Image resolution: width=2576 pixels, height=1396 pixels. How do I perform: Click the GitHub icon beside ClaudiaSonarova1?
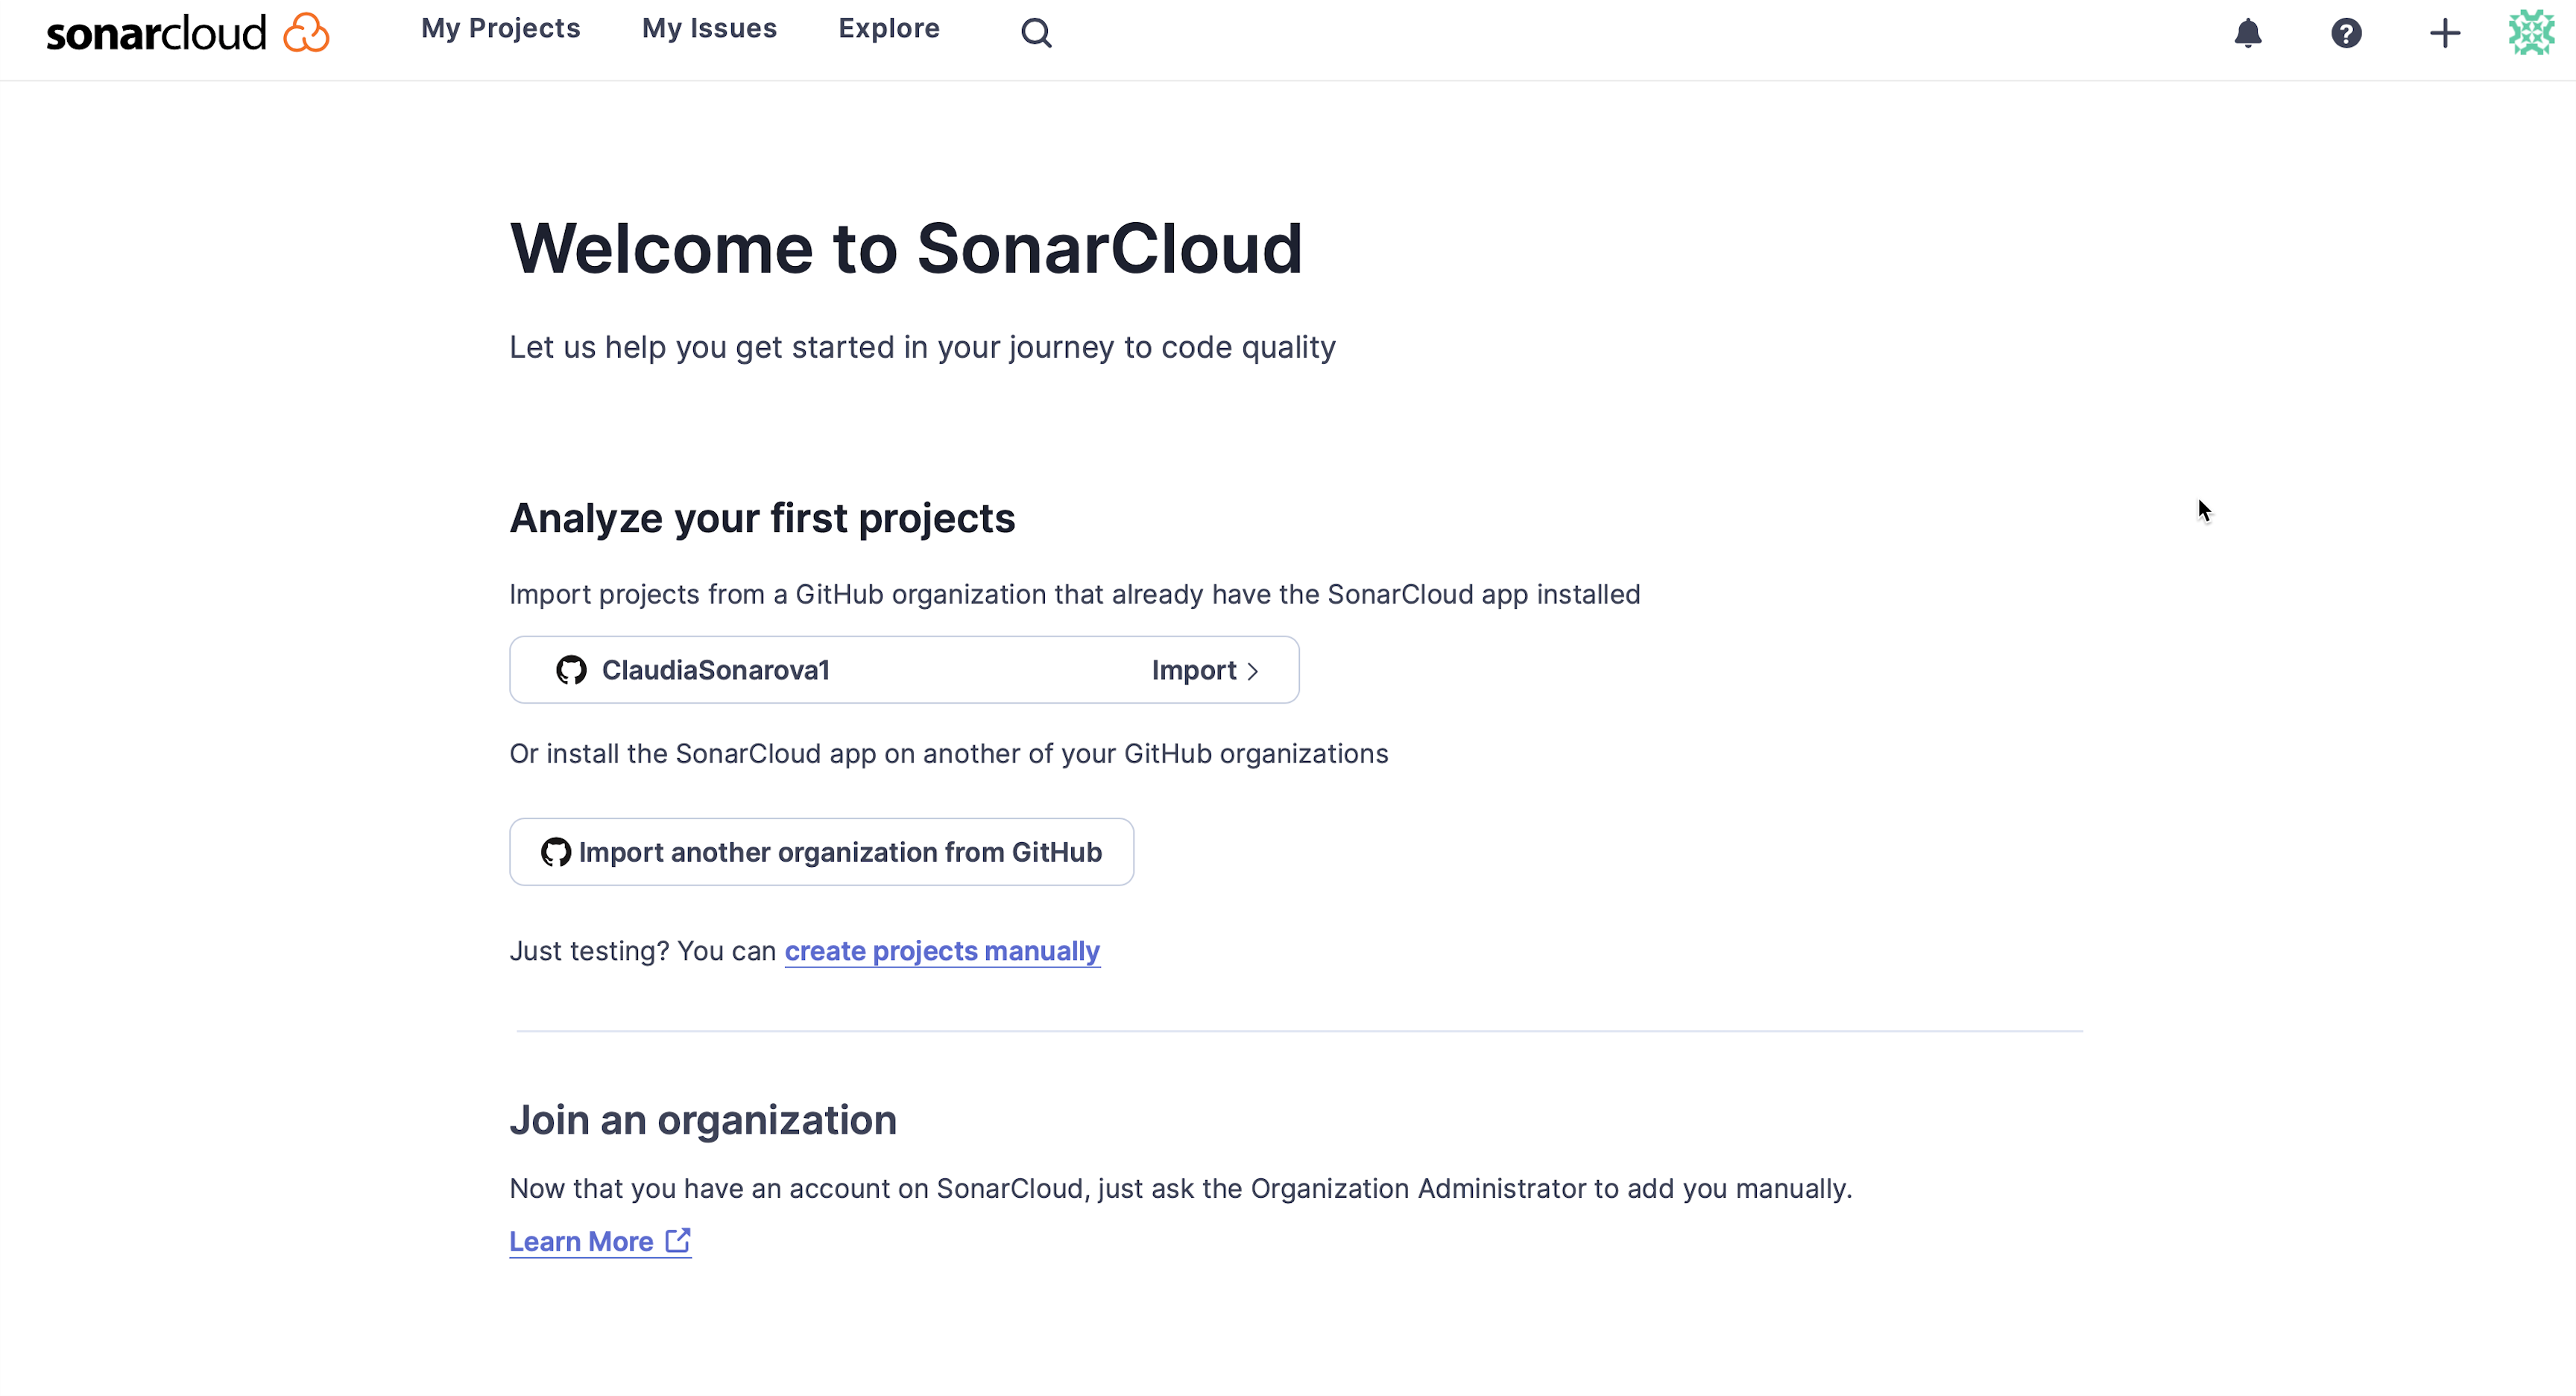coord(571,670)
